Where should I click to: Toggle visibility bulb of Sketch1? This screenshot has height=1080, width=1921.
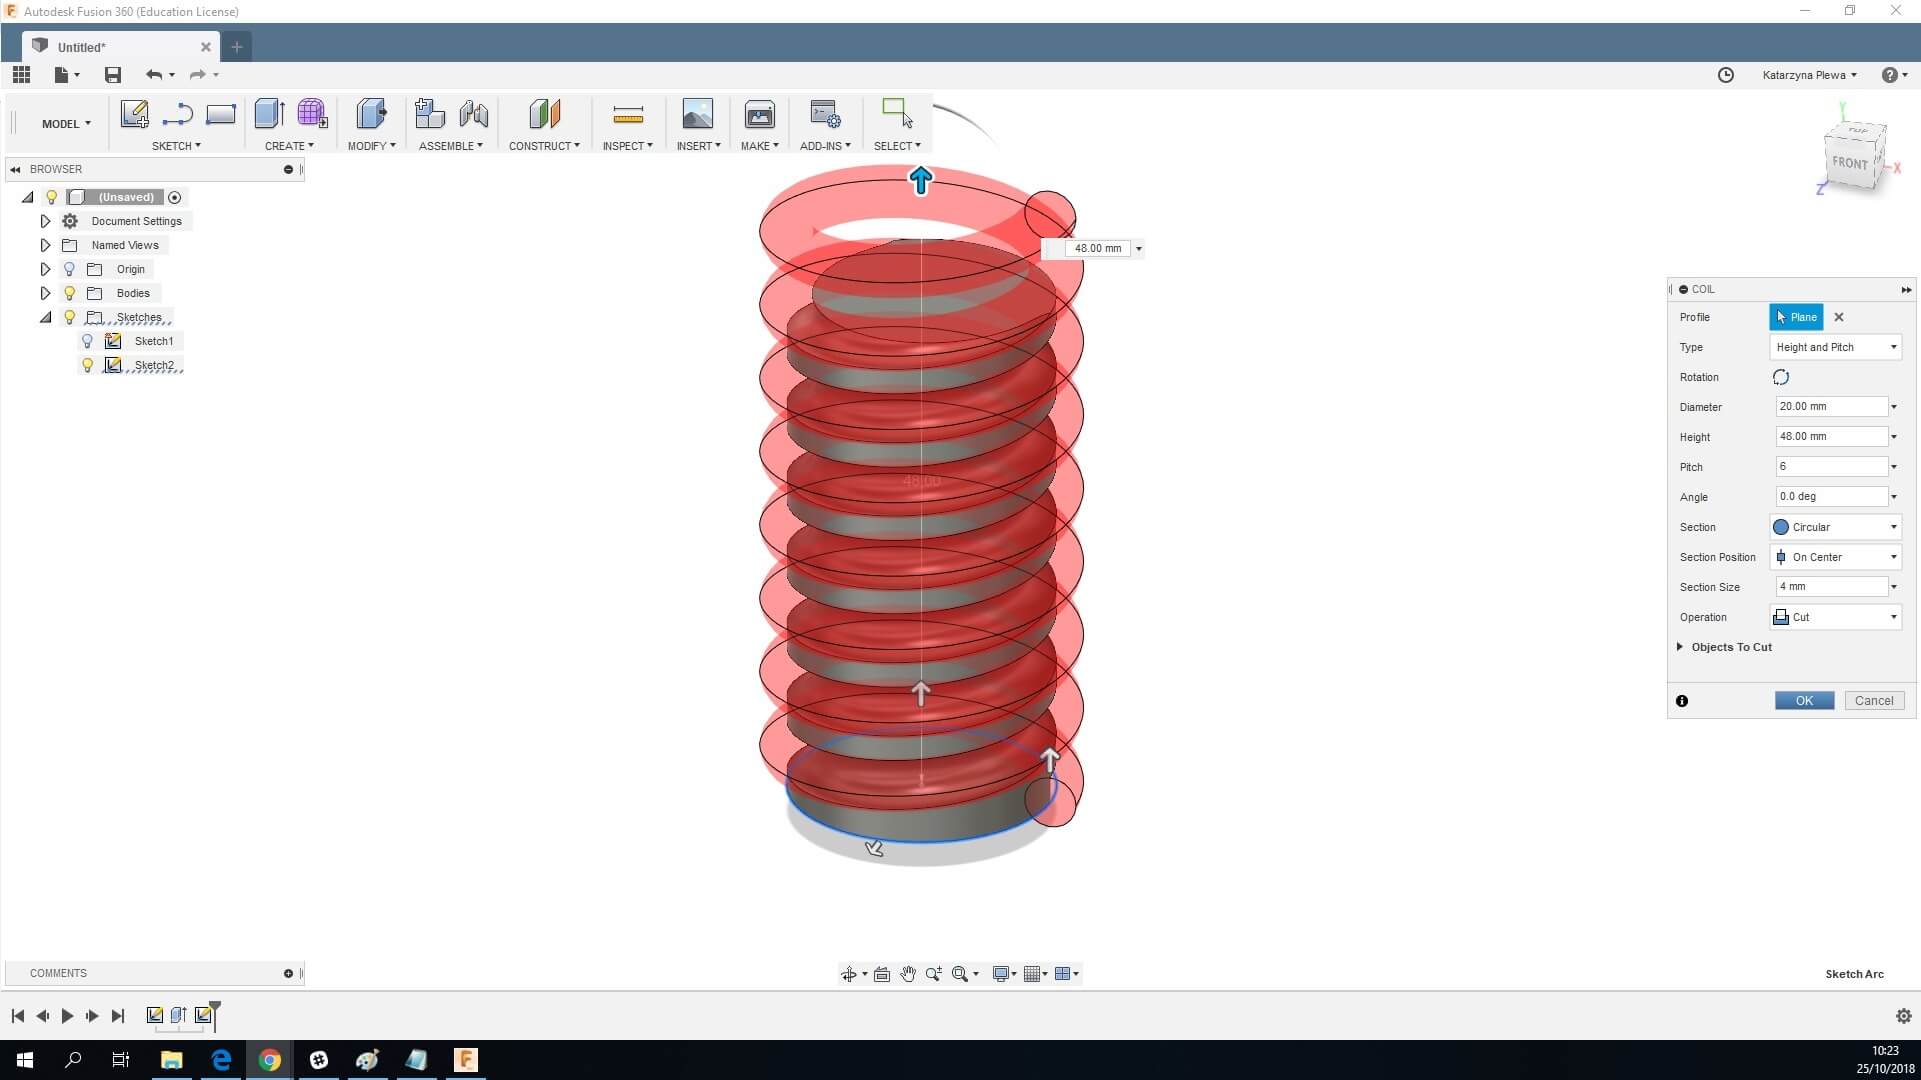pyautogui.click(x=87, y=341)
